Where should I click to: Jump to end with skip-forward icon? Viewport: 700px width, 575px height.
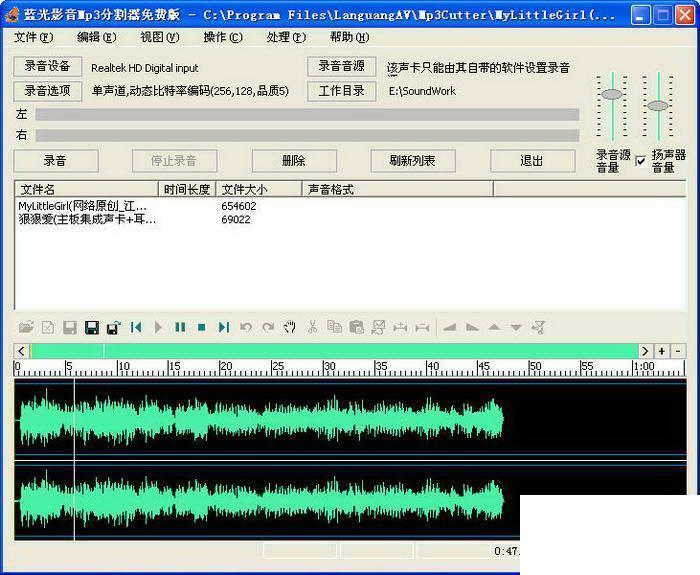coord(224,328)
